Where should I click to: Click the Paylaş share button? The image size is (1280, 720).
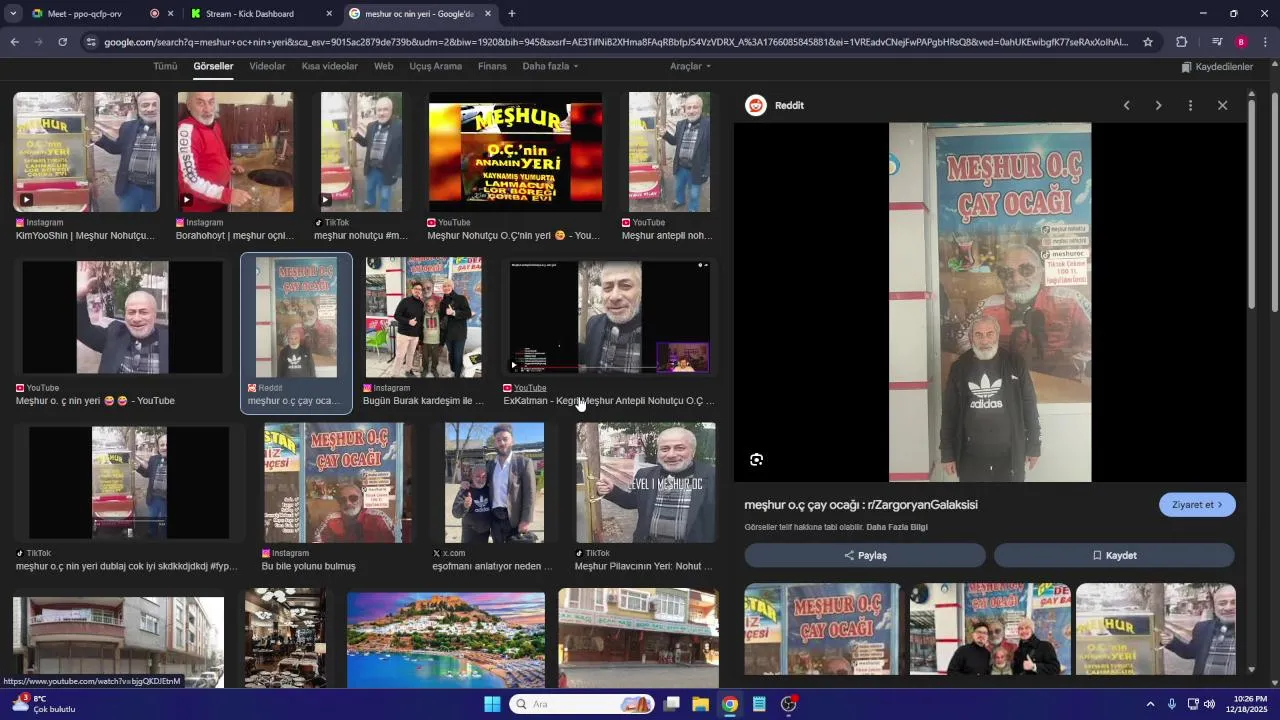click(865, 555)
